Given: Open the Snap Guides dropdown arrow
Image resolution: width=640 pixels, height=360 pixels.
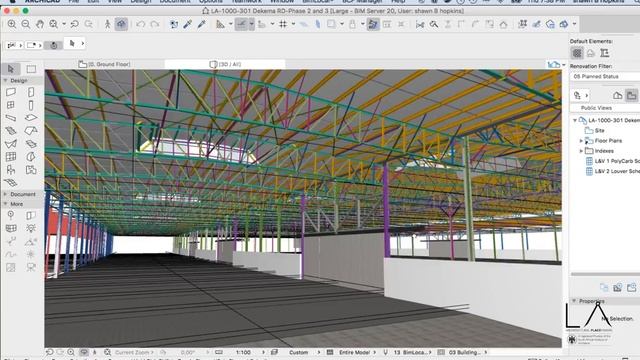Looking at the screenshot, I should (x=251, y=24).
